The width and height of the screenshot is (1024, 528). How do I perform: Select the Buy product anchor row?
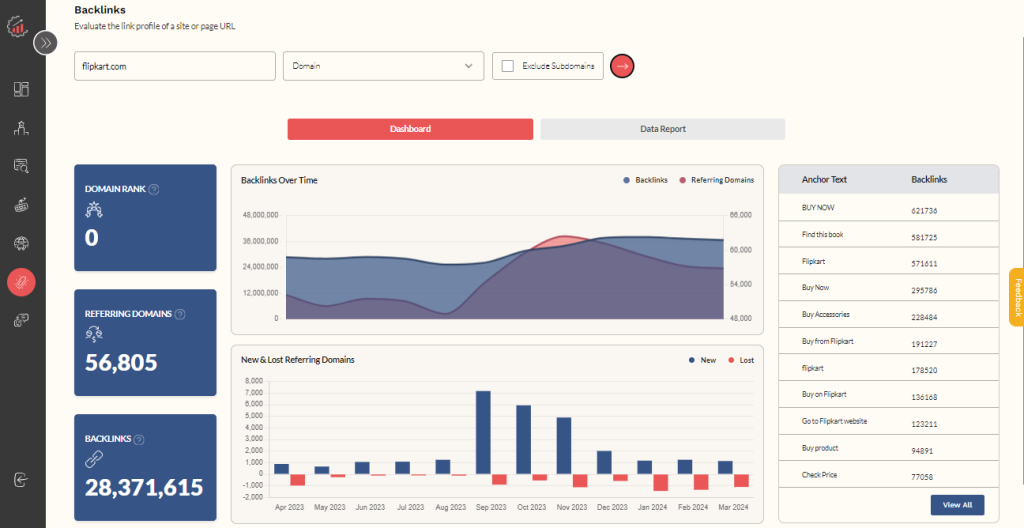click(889, 448)
